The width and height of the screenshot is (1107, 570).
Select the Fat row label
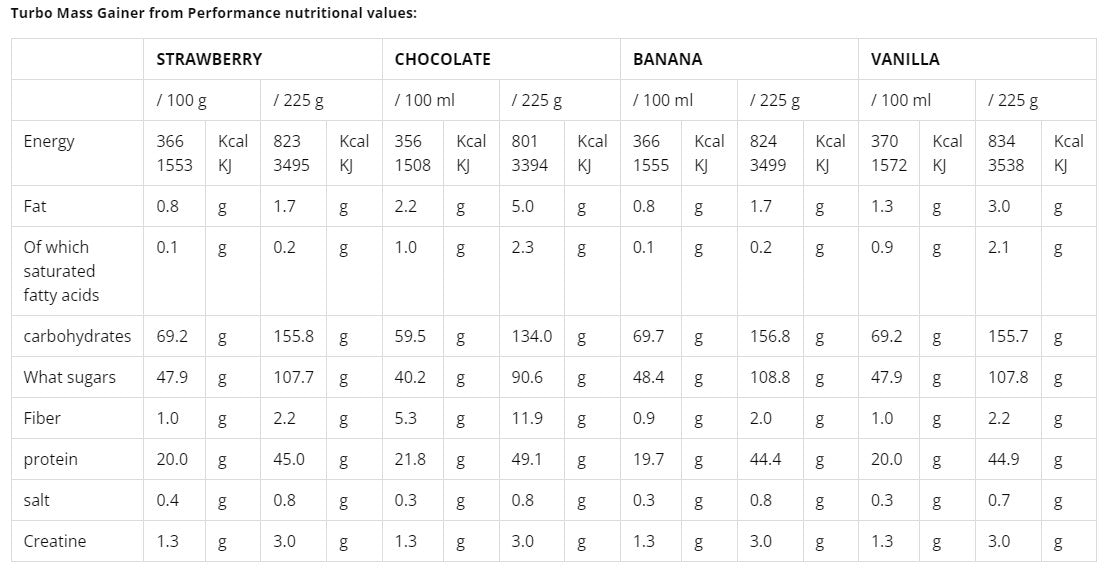35,206
